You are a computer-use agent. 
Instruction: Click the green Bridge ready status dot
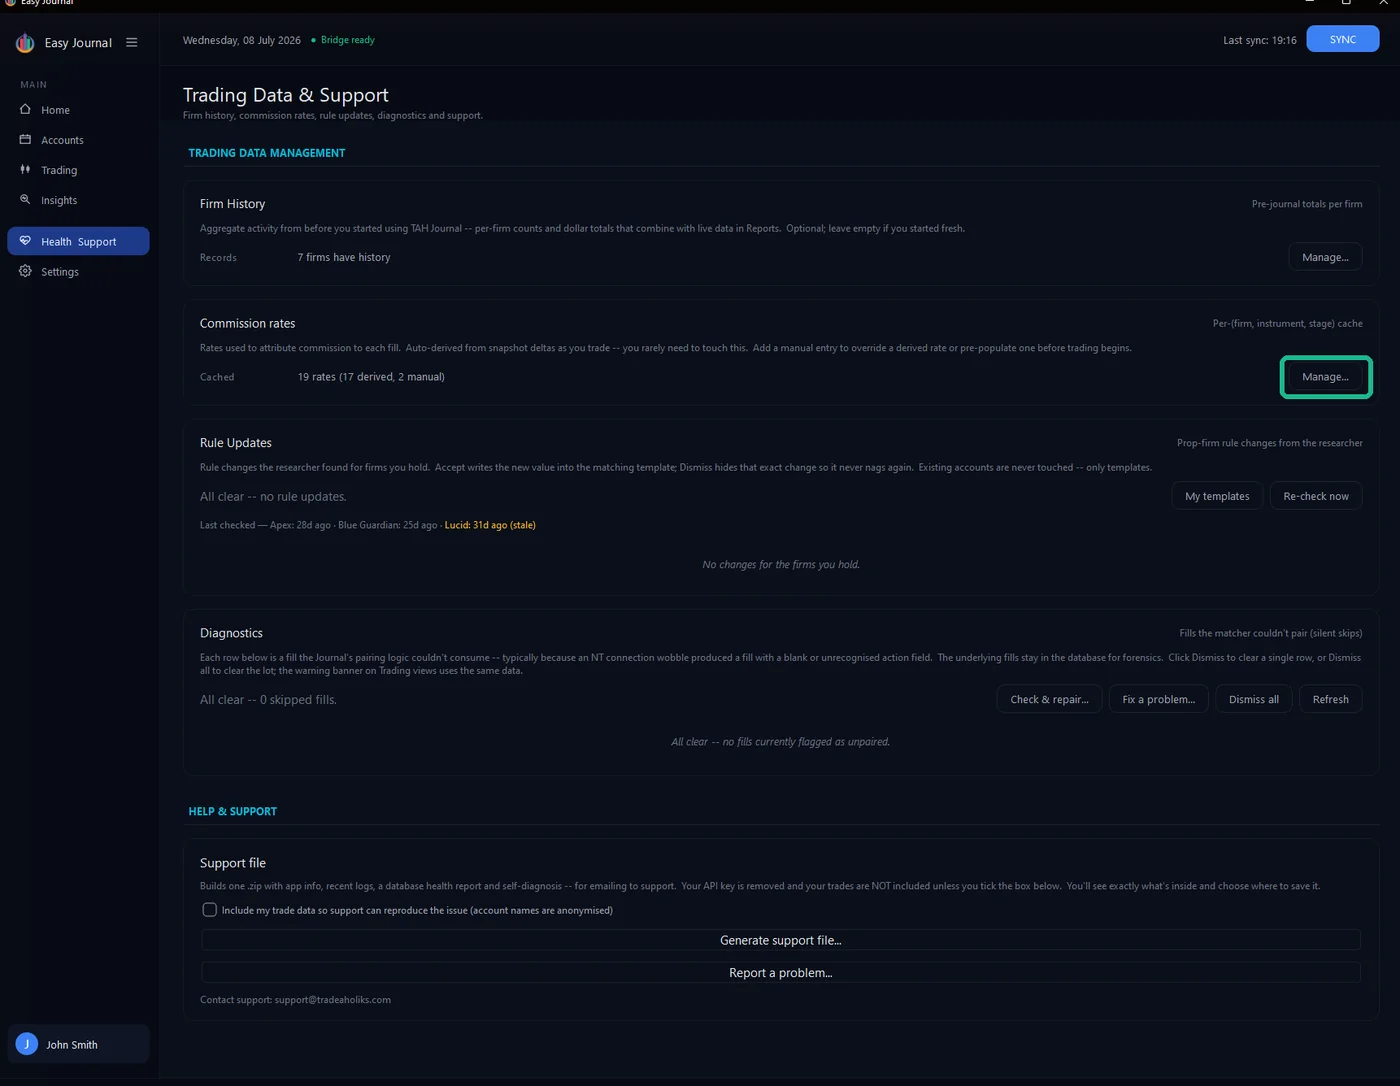(x=313, y=40)
